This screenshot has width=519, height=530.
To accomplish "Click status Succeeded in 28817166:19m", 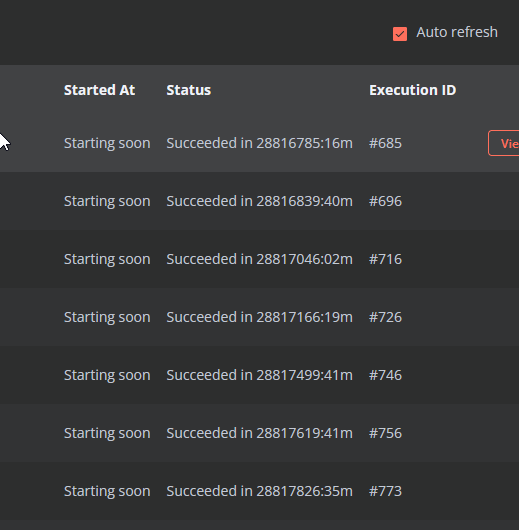I will pos(259,317).
